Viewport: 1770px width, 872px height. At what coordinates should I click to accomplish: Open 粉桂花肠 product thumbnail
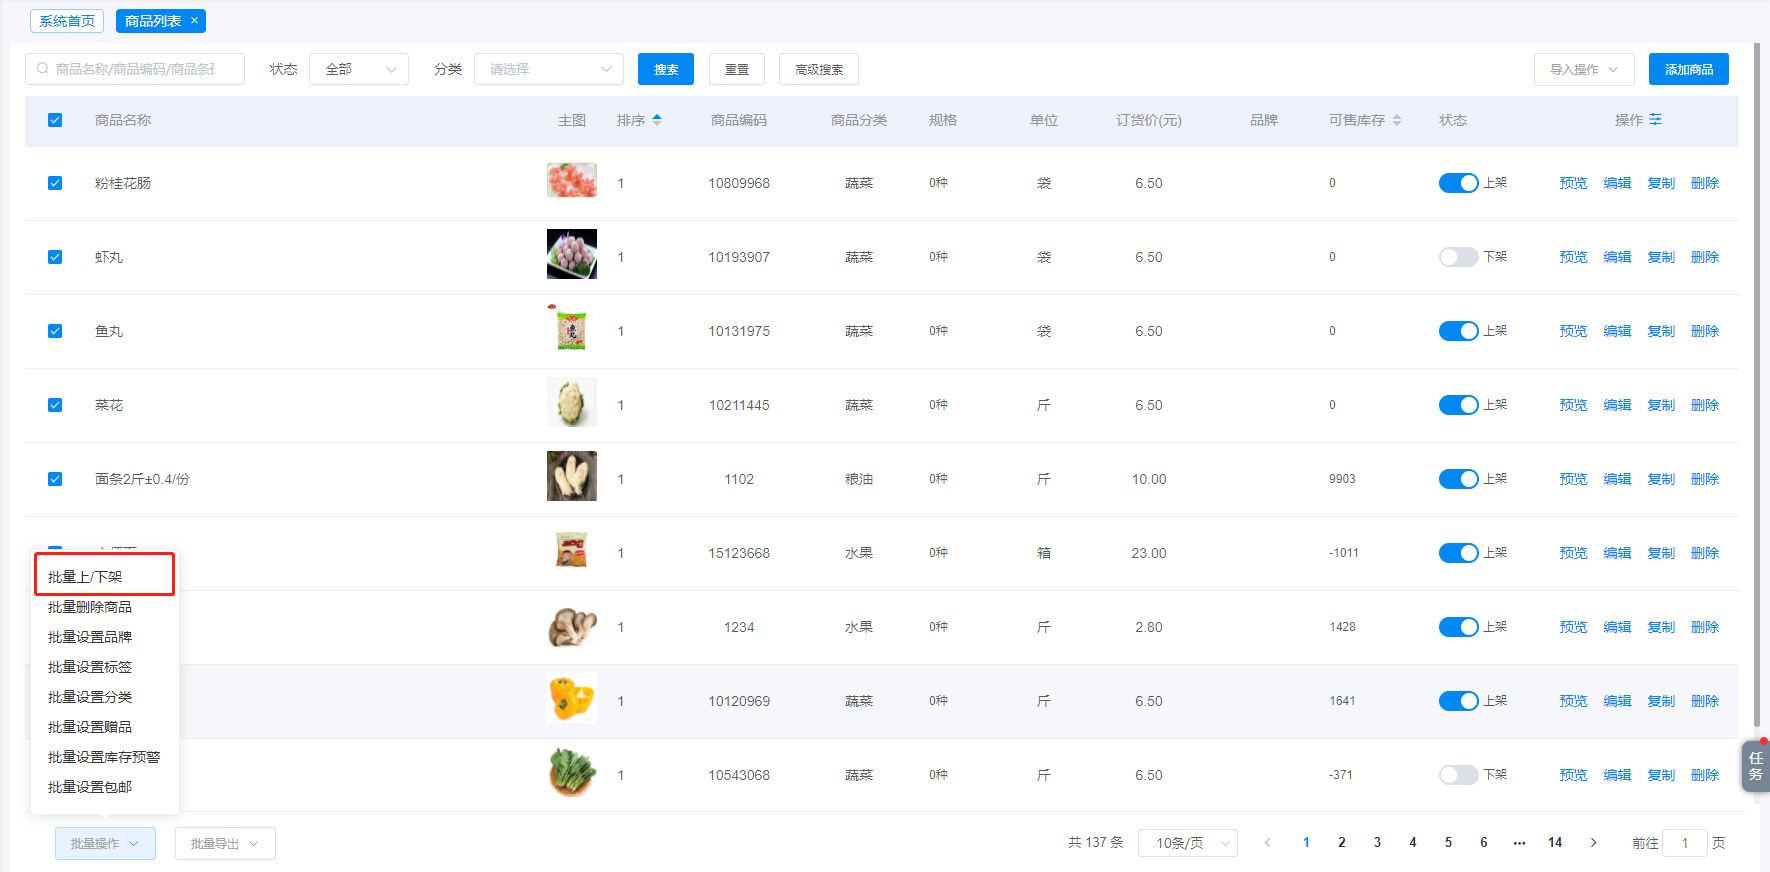(572, 181)
